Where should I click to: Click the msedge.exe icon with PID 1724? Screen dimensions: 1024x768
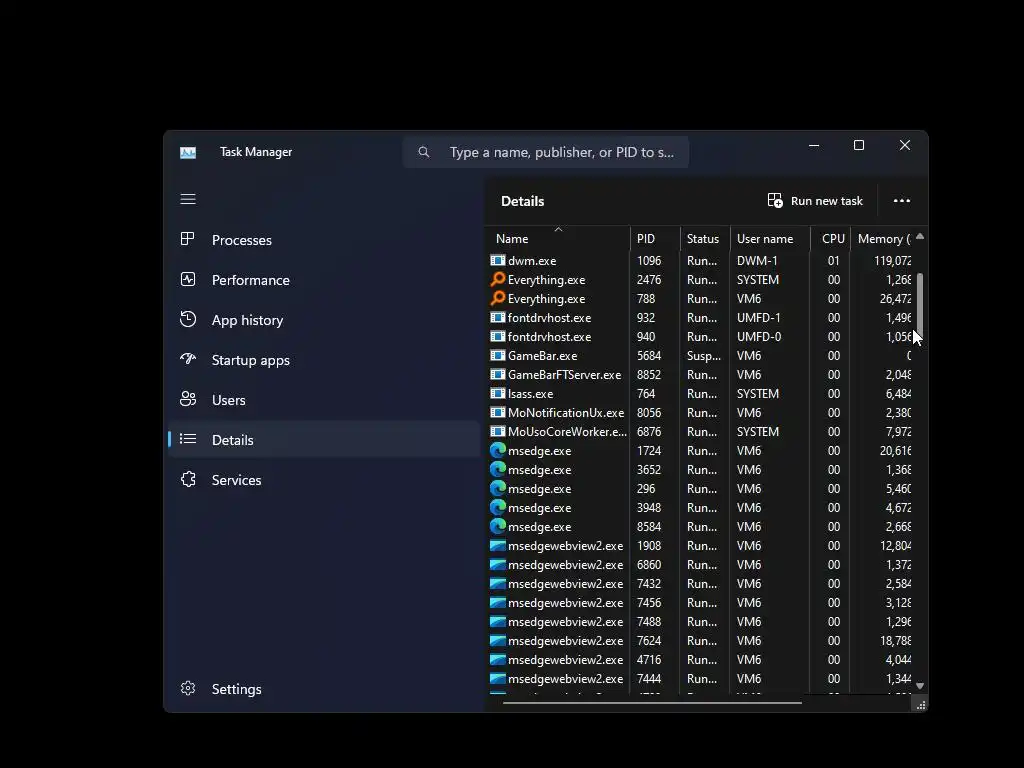pyautogui.click(x=498, y=450)
